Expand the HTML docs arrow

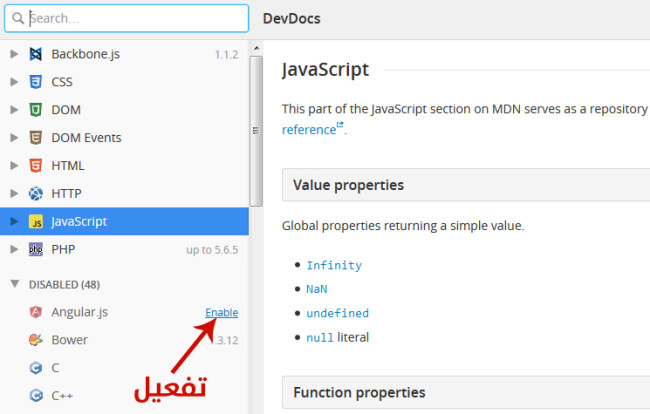[x=14, y=165]
